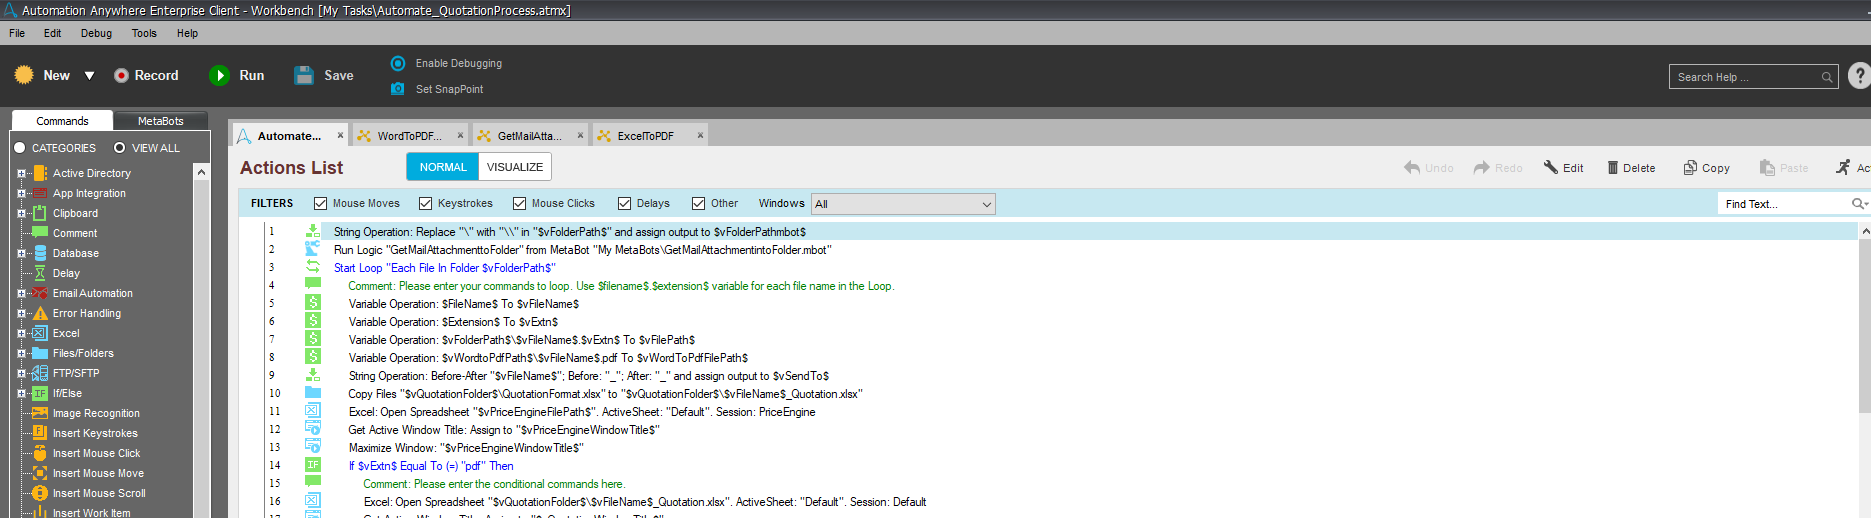
Task: Open the Edit menu
Action: 52,33
